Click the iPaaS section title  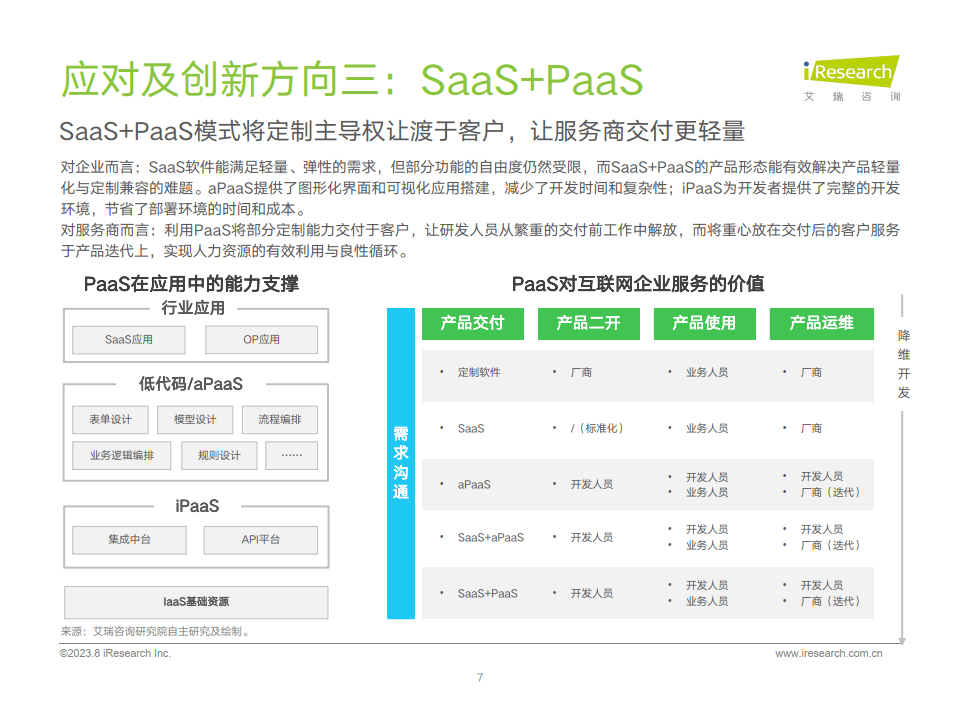pyautogui.click(x=197, y=506)
